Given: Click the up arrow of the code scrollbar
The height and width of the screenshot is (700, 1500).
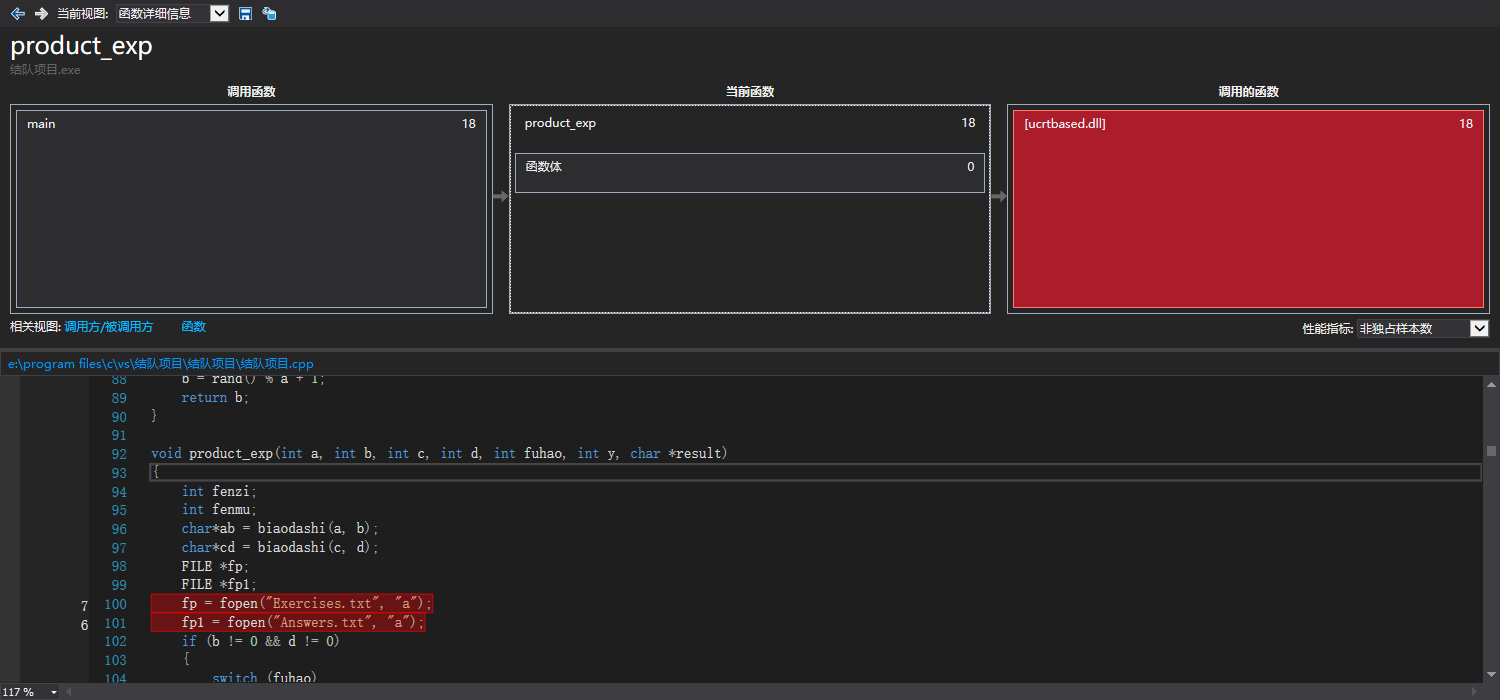Looking at the screenshot, I should tap(1491, 385).
